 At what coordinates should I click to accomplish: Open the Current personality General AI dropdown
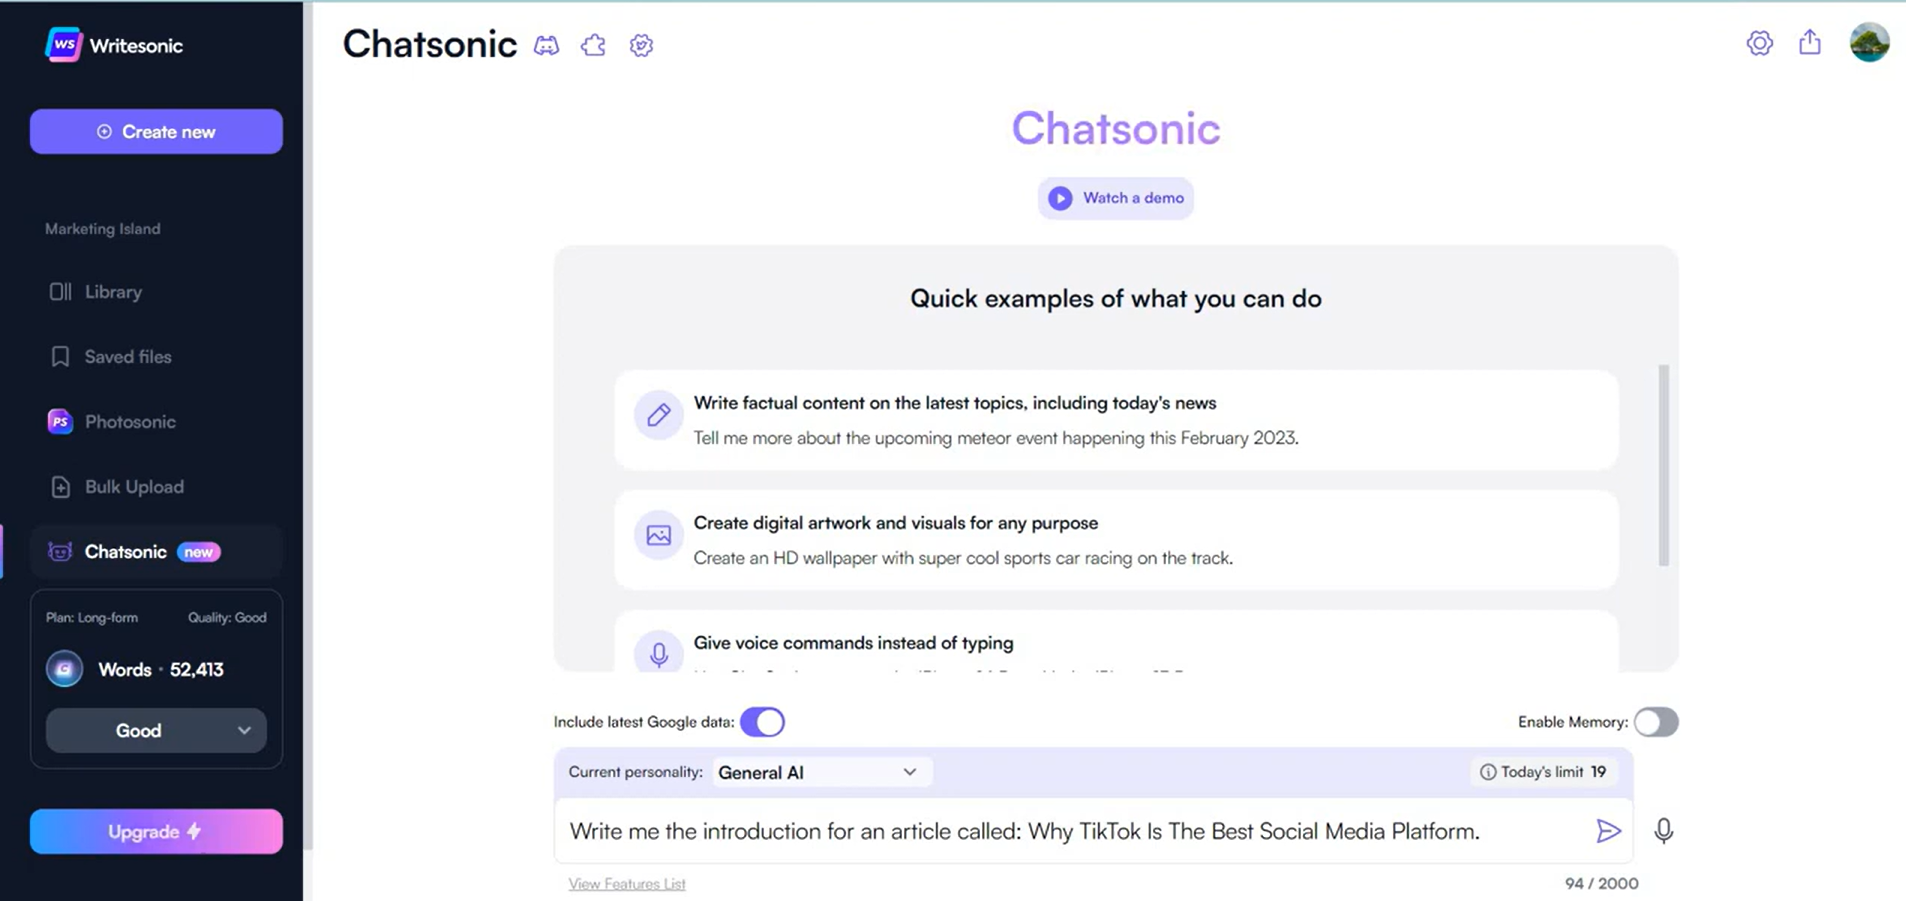click(x=820, y=771)
